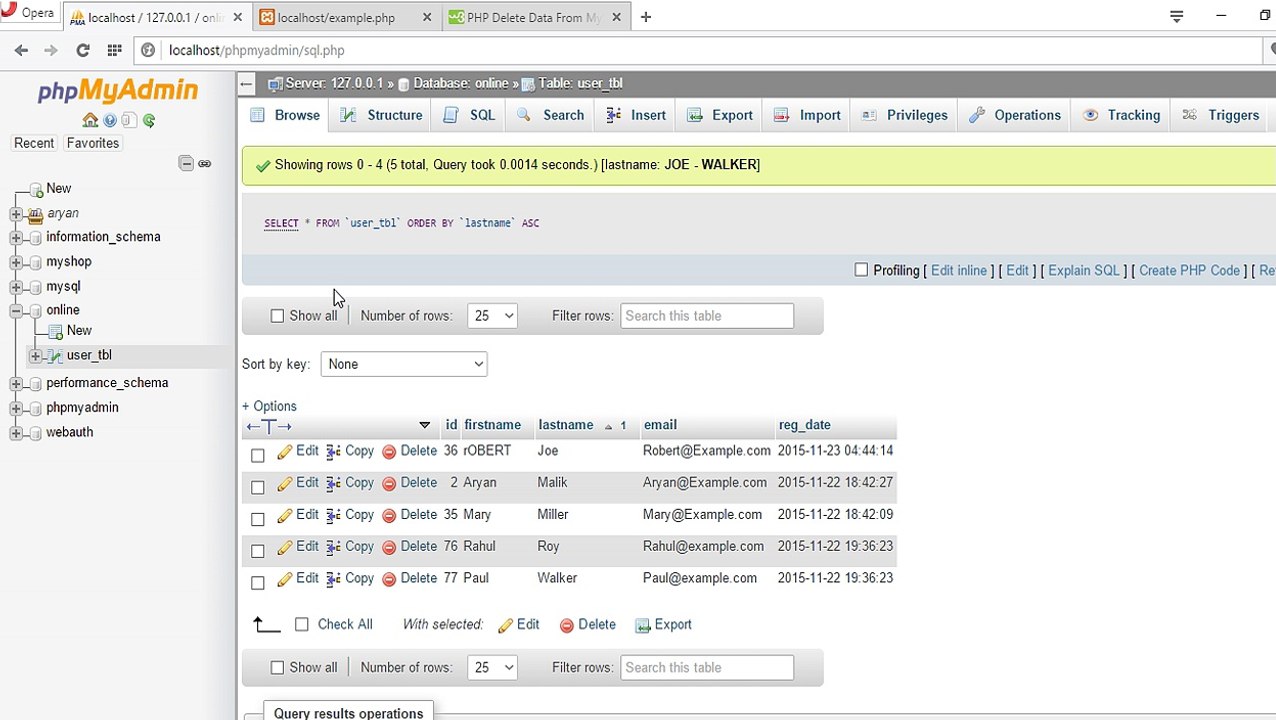1276x720 pixels.
Task: Click pencil Edit icon in Rahul row
Action: tap(285, 548)
